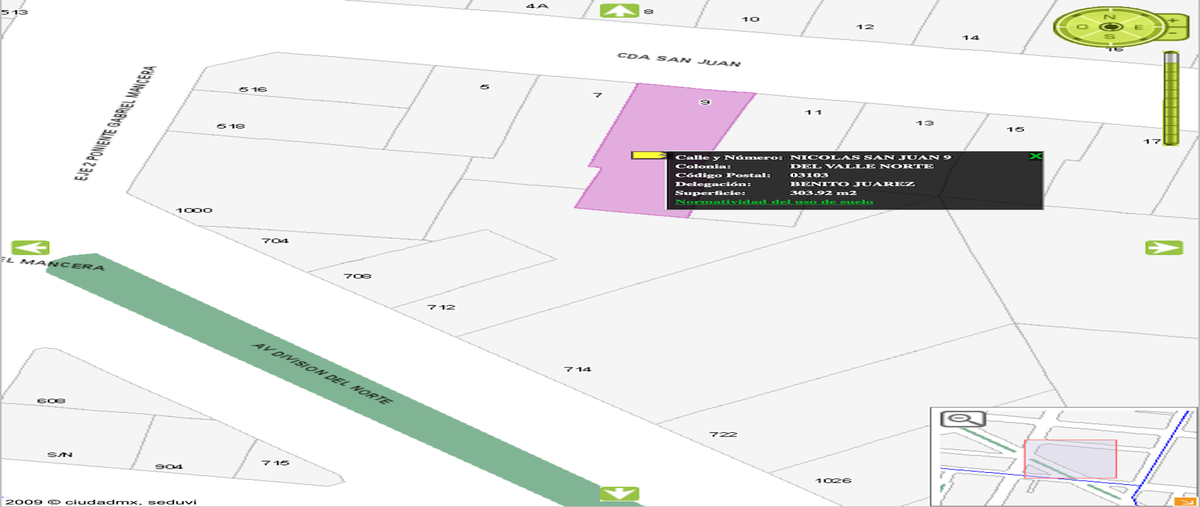Close the parcel info popup
Image resolution: width=1200 pixels, height=507 pixels.
click(x=1035, y=157)
